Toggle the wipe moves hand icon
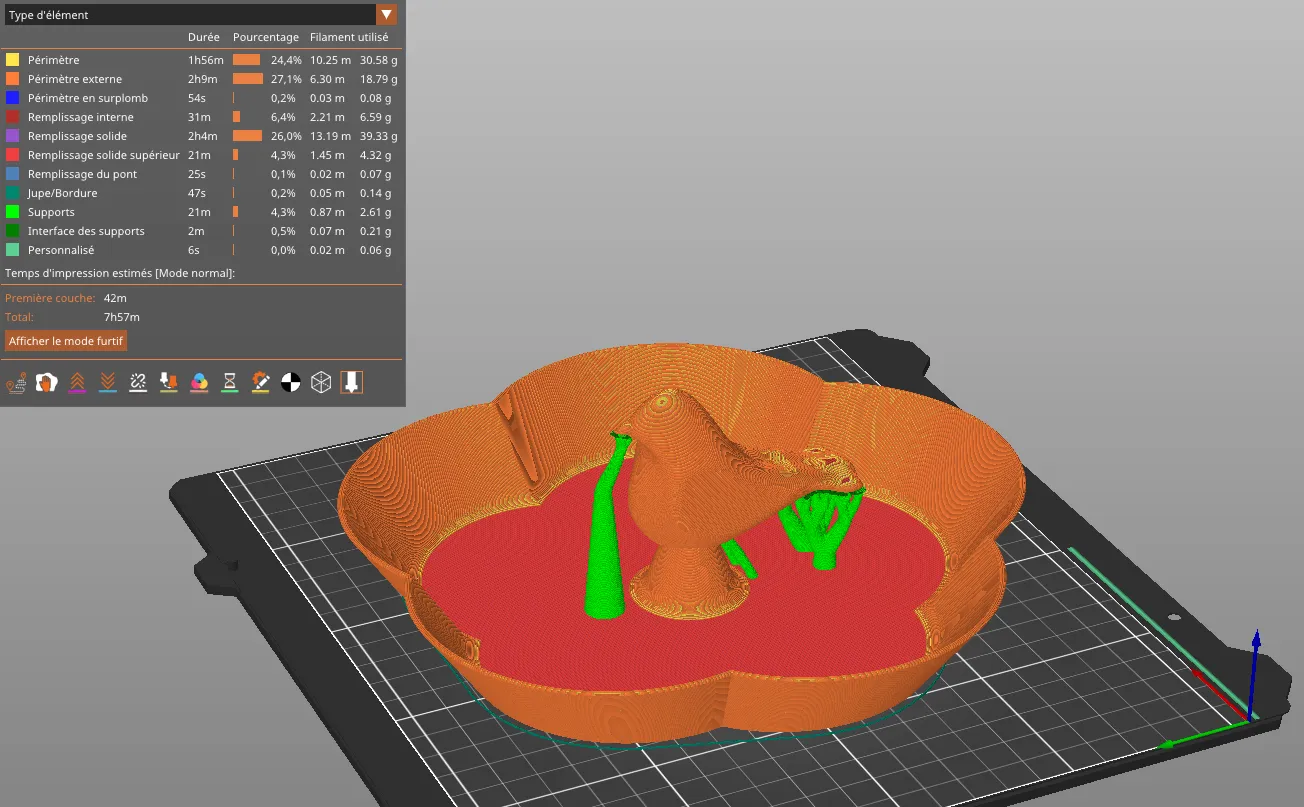 46,382
